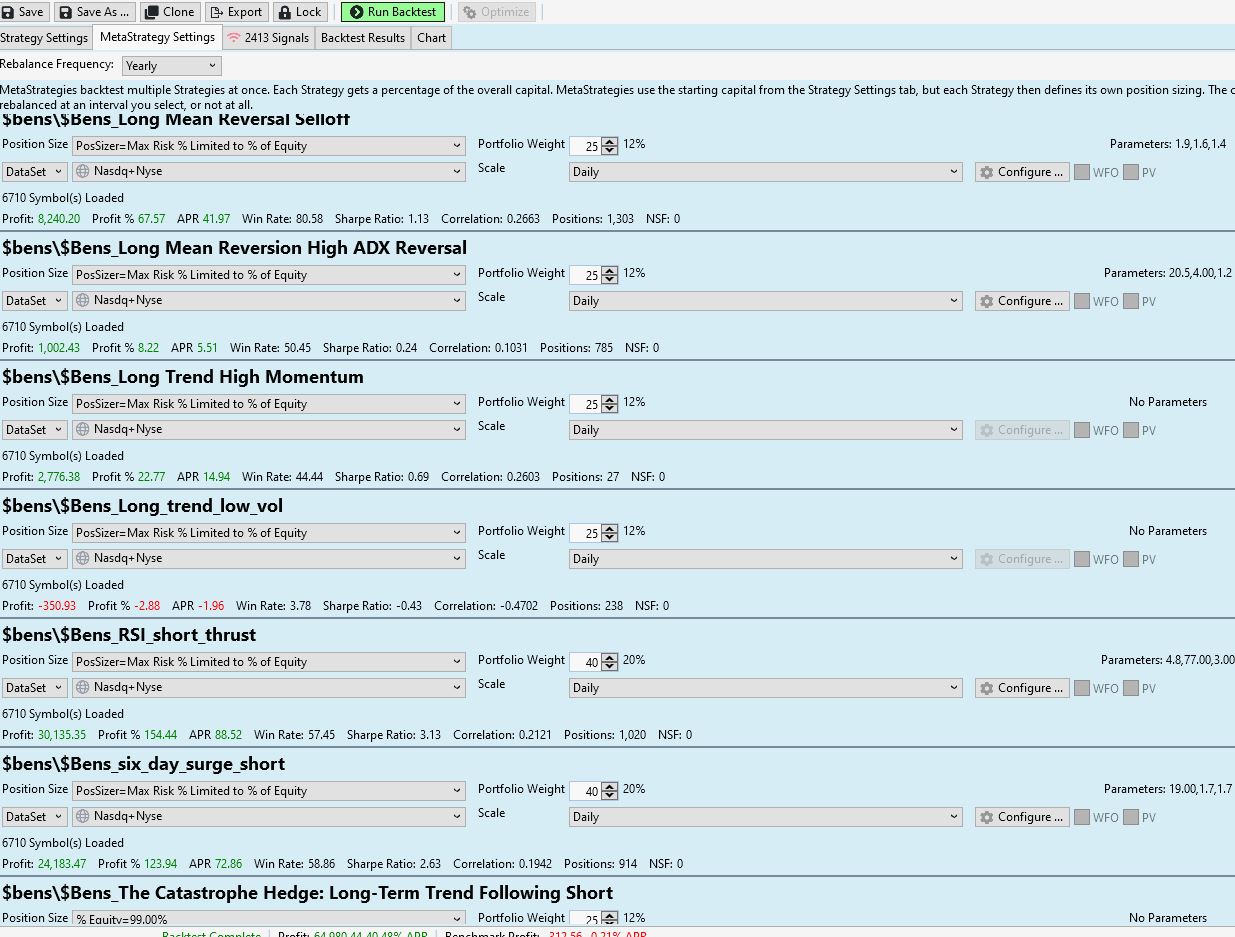Toggle PV checkbox for Long_trend_low_vol
Screen dimensions: 1235x937
click(1131, 559)
